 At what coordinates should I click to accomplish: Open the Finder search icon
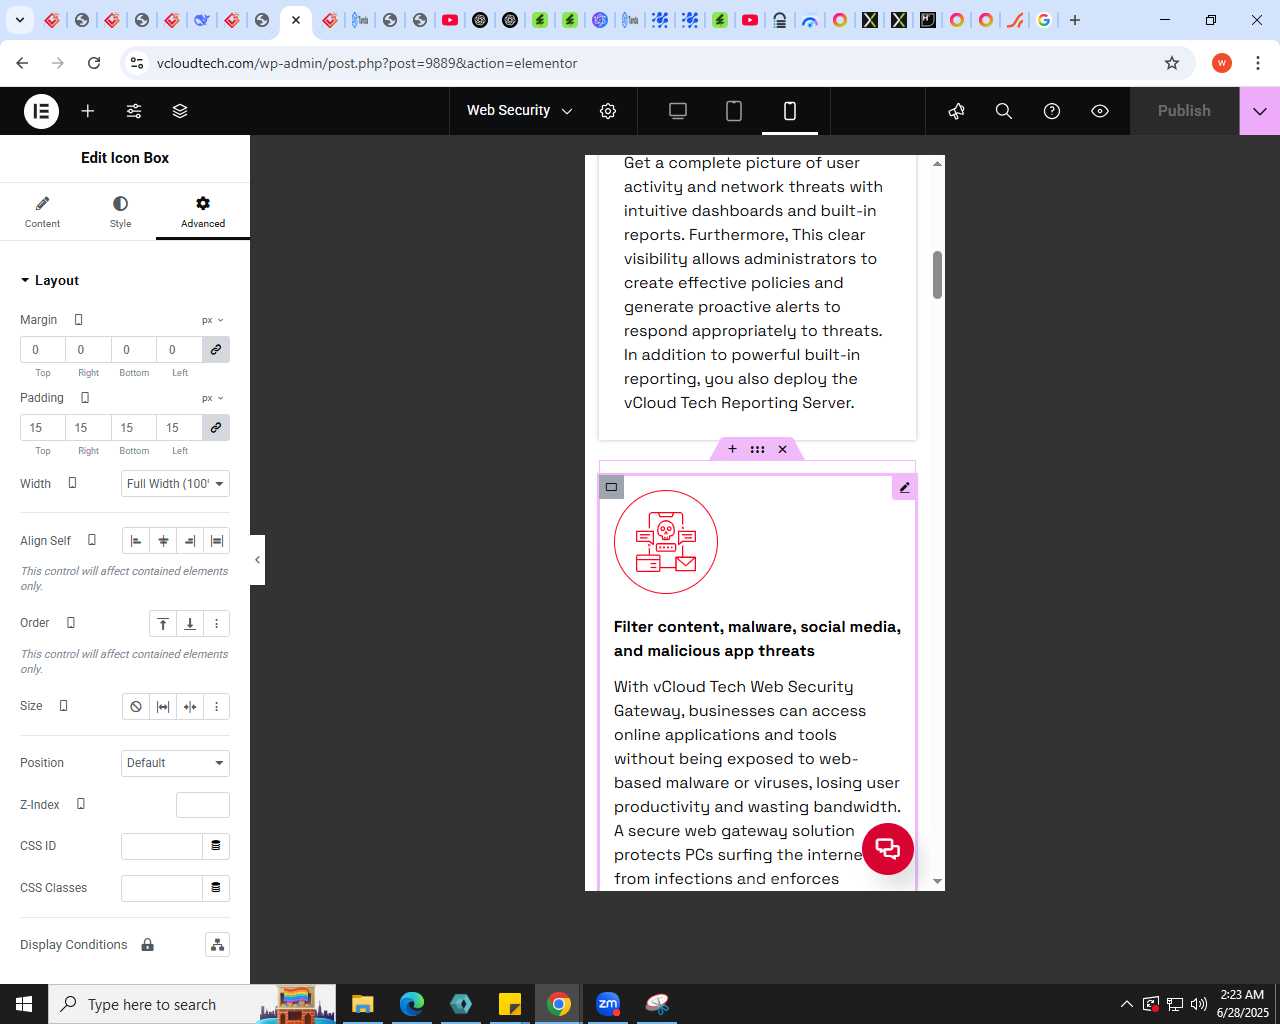click(1004, 111)
